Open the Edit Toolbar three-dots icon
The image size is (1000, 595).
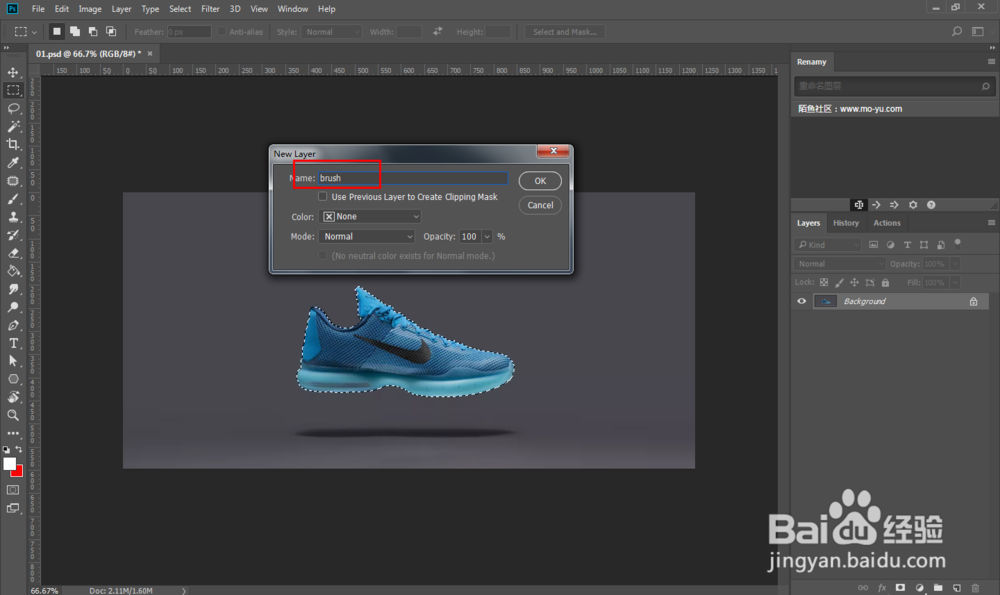(13, 433)
